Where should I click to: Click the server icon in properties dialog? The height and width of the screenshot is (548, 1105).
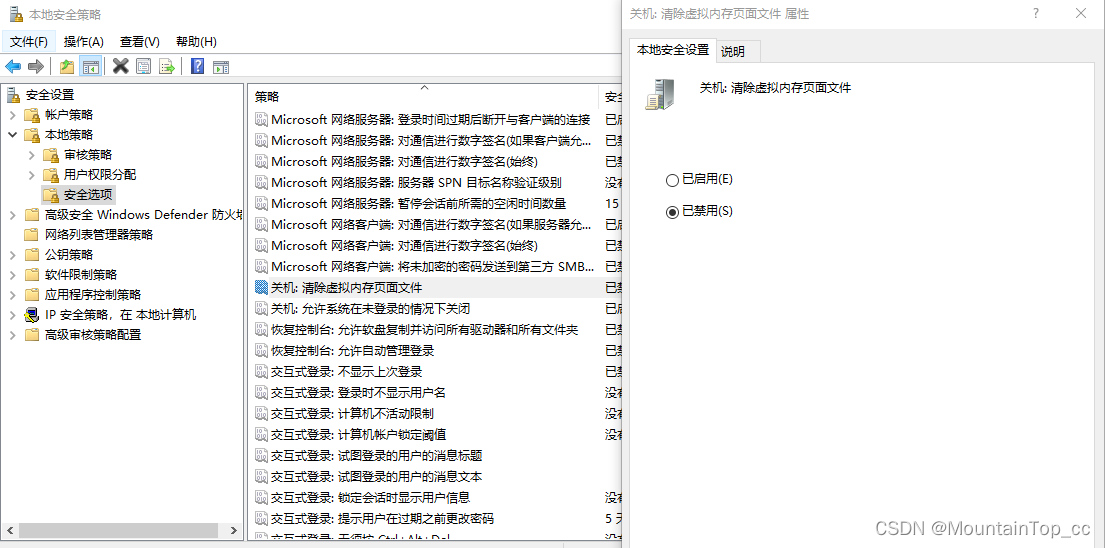click(x=660, y=94)
